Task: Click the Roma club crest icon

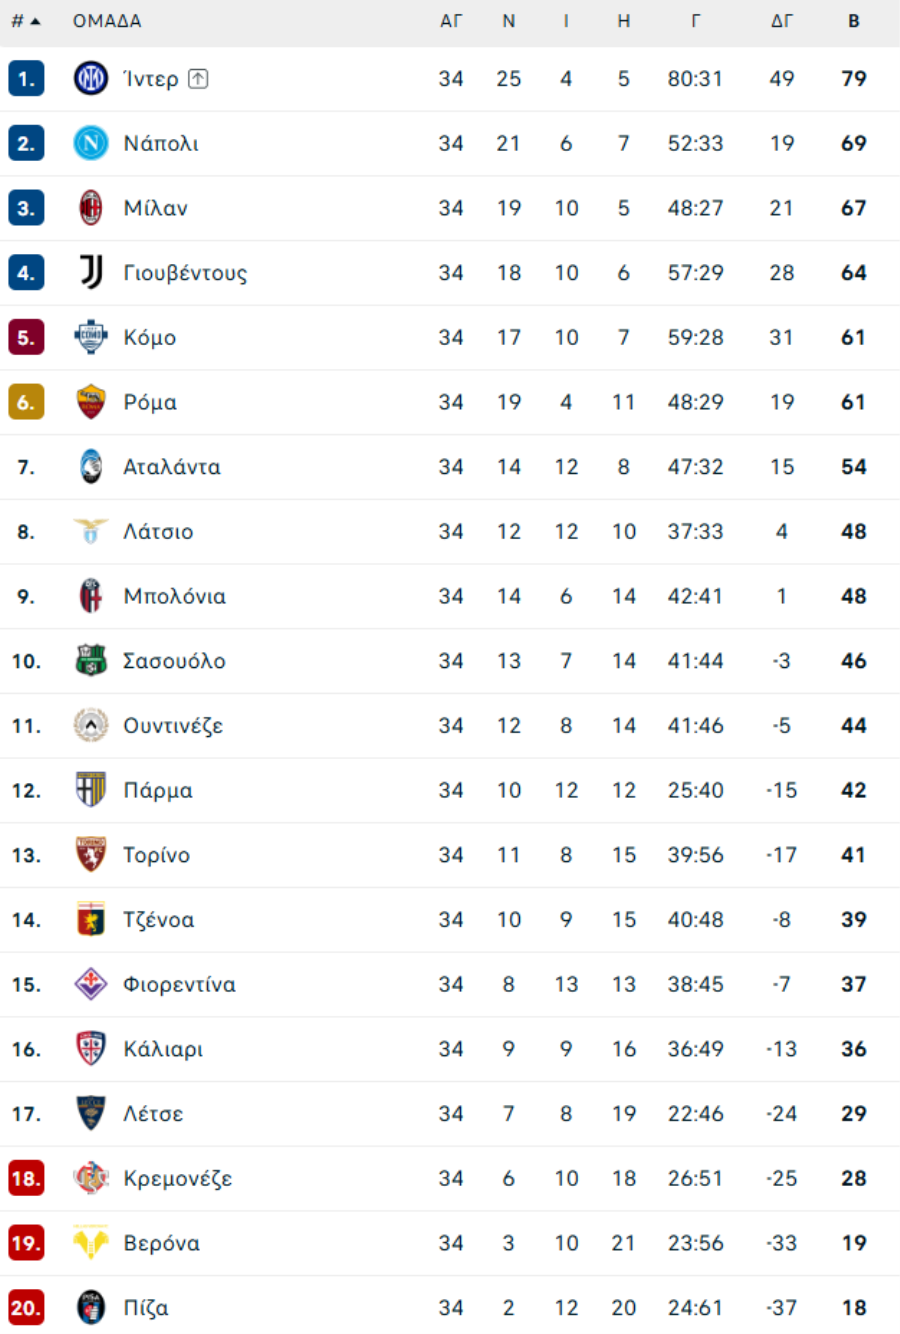Action: pos(91,402)
